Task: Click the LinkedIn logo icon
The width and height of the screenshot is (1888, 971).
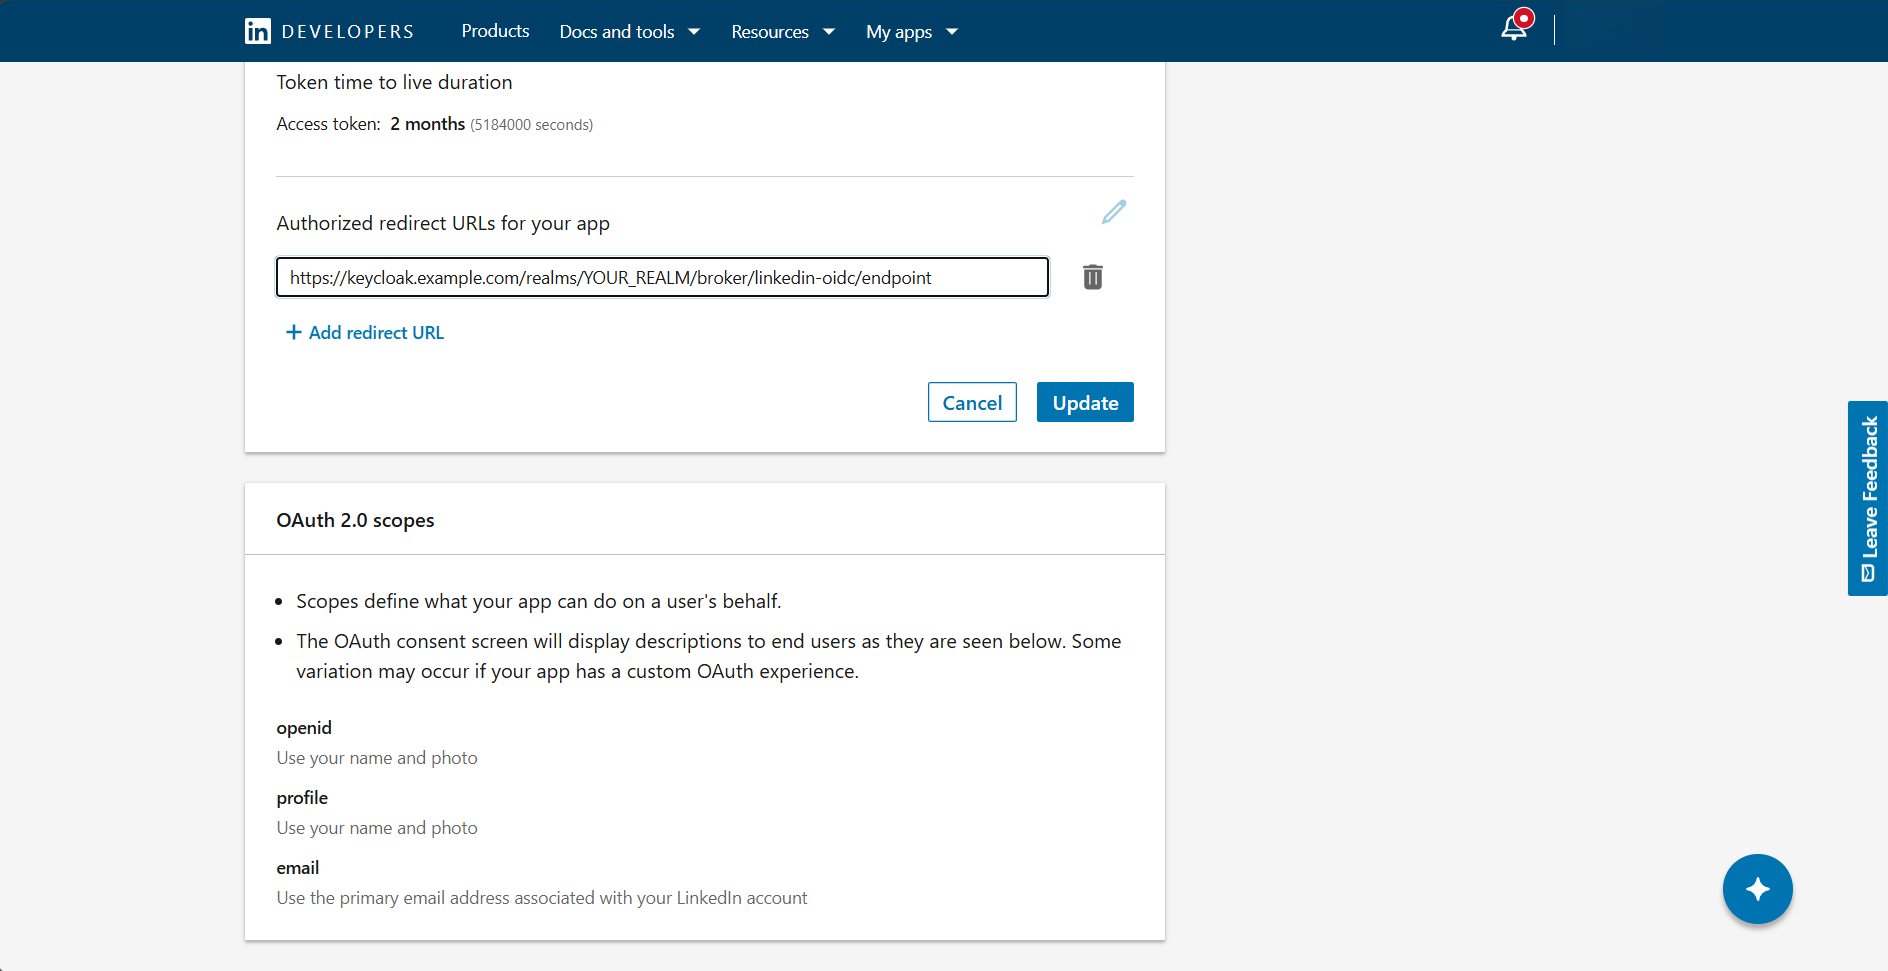Action: (257, 31)
